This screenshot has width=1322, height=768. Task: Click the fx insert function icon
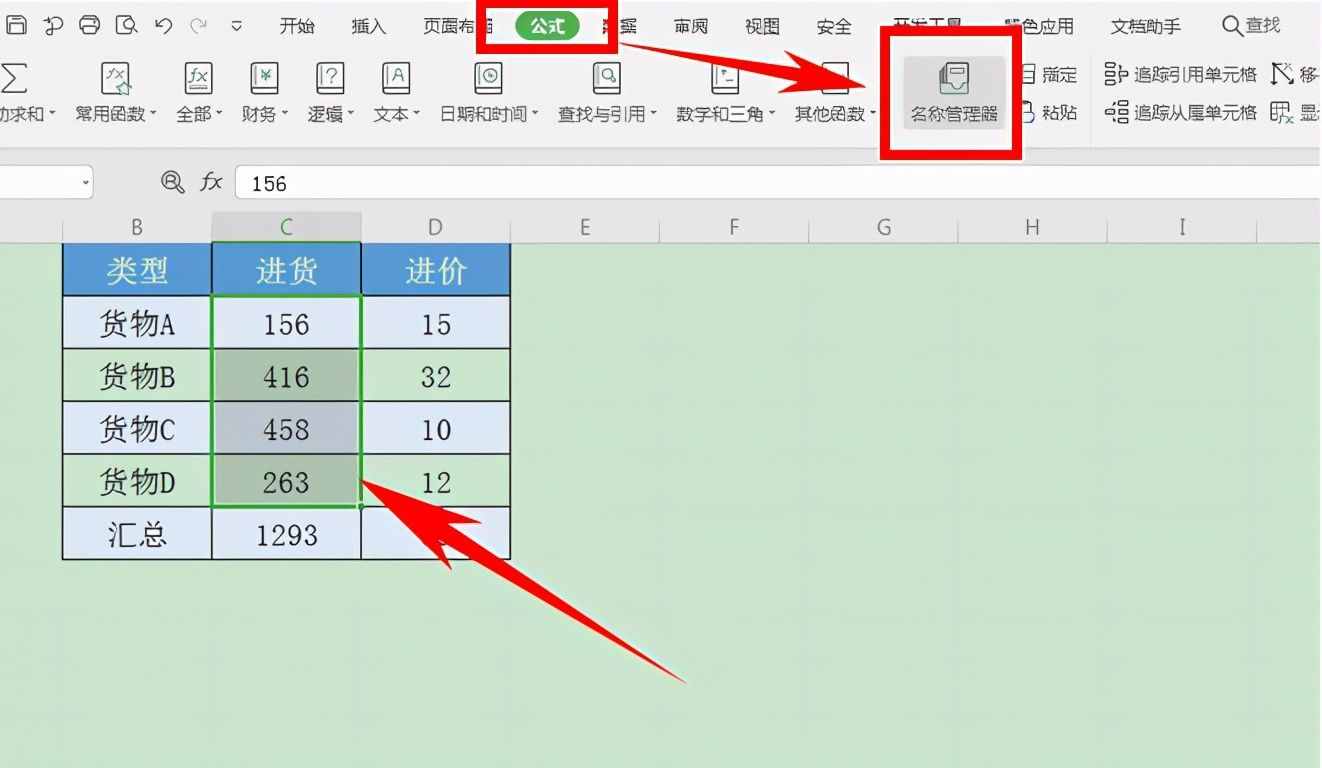[x=211, y=182]
